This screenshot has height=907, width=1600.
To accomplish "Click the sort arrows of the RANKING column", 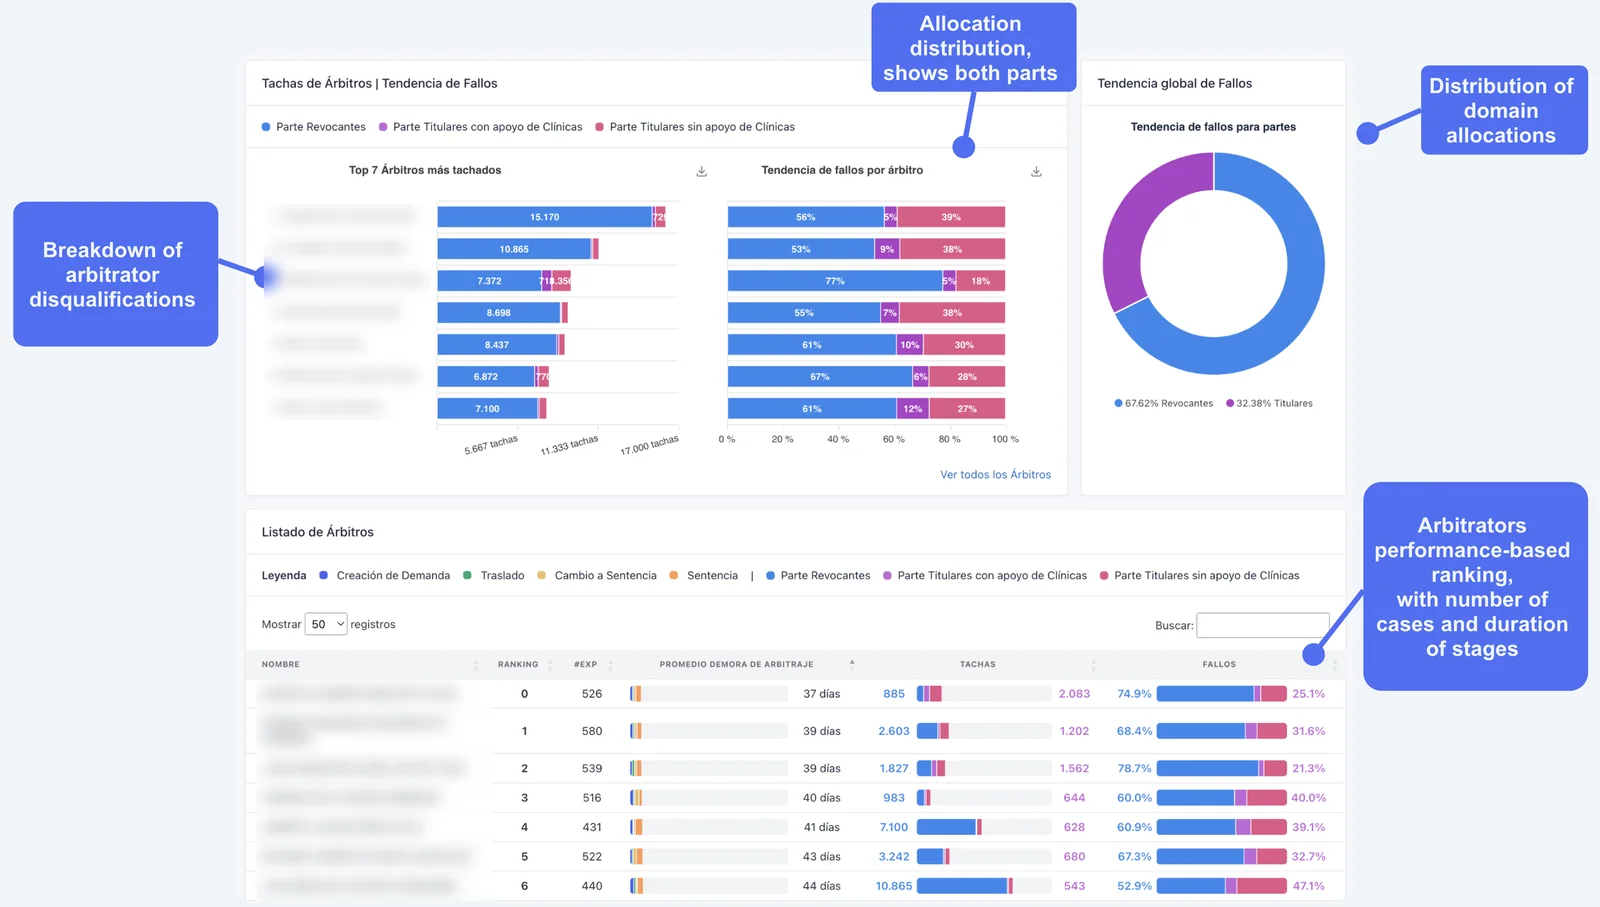I will click(550, 665).
